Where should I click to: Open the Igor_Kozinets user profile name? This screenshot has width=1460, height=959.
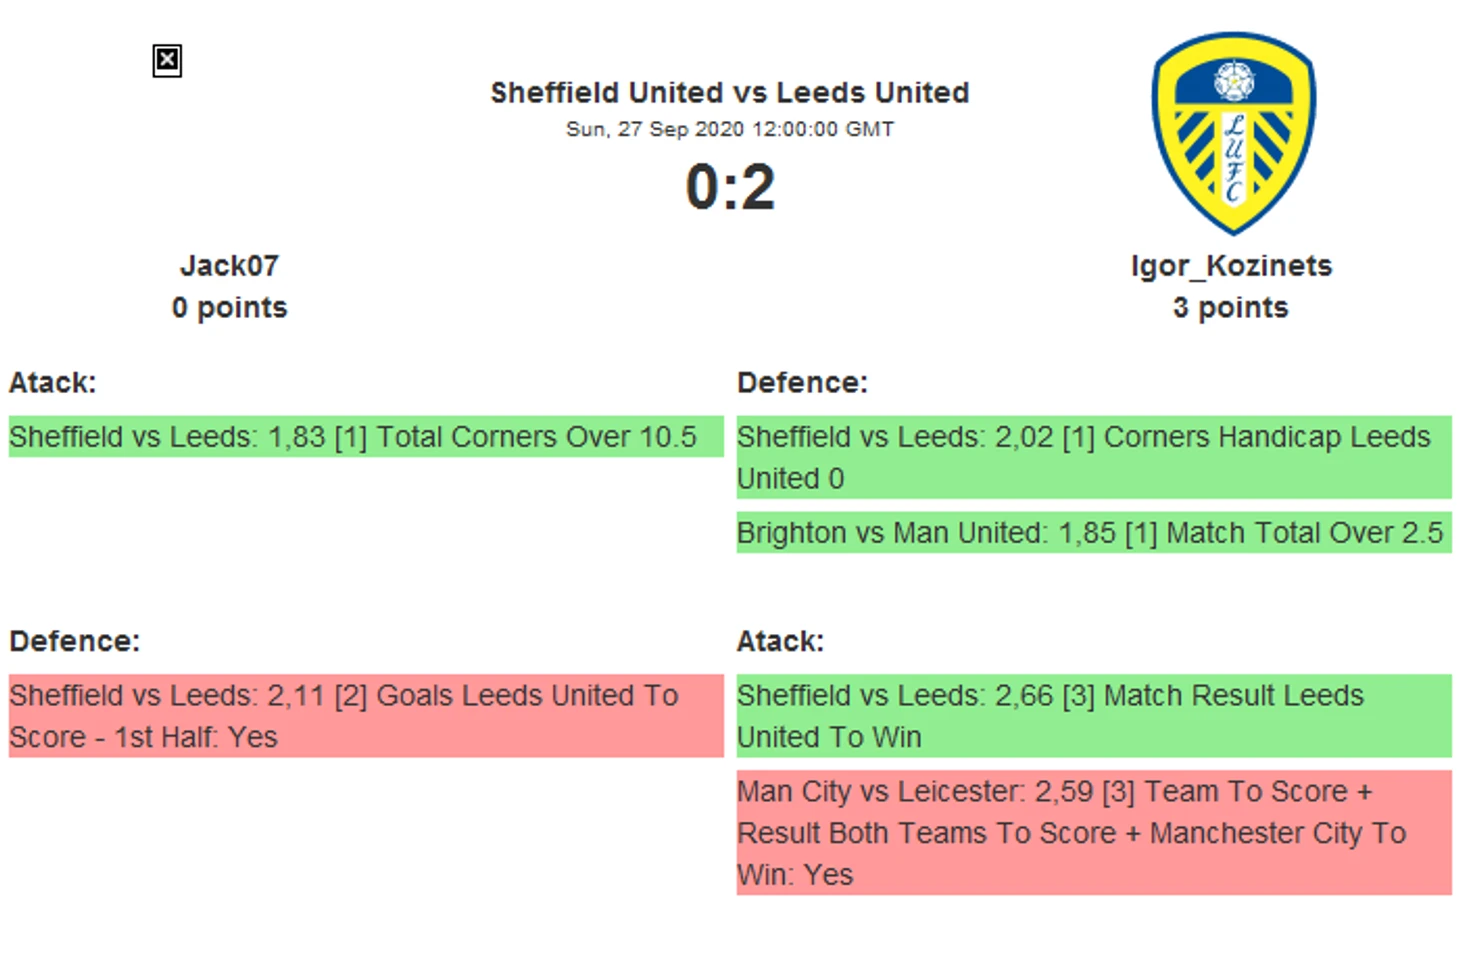tap(1231, 266)
